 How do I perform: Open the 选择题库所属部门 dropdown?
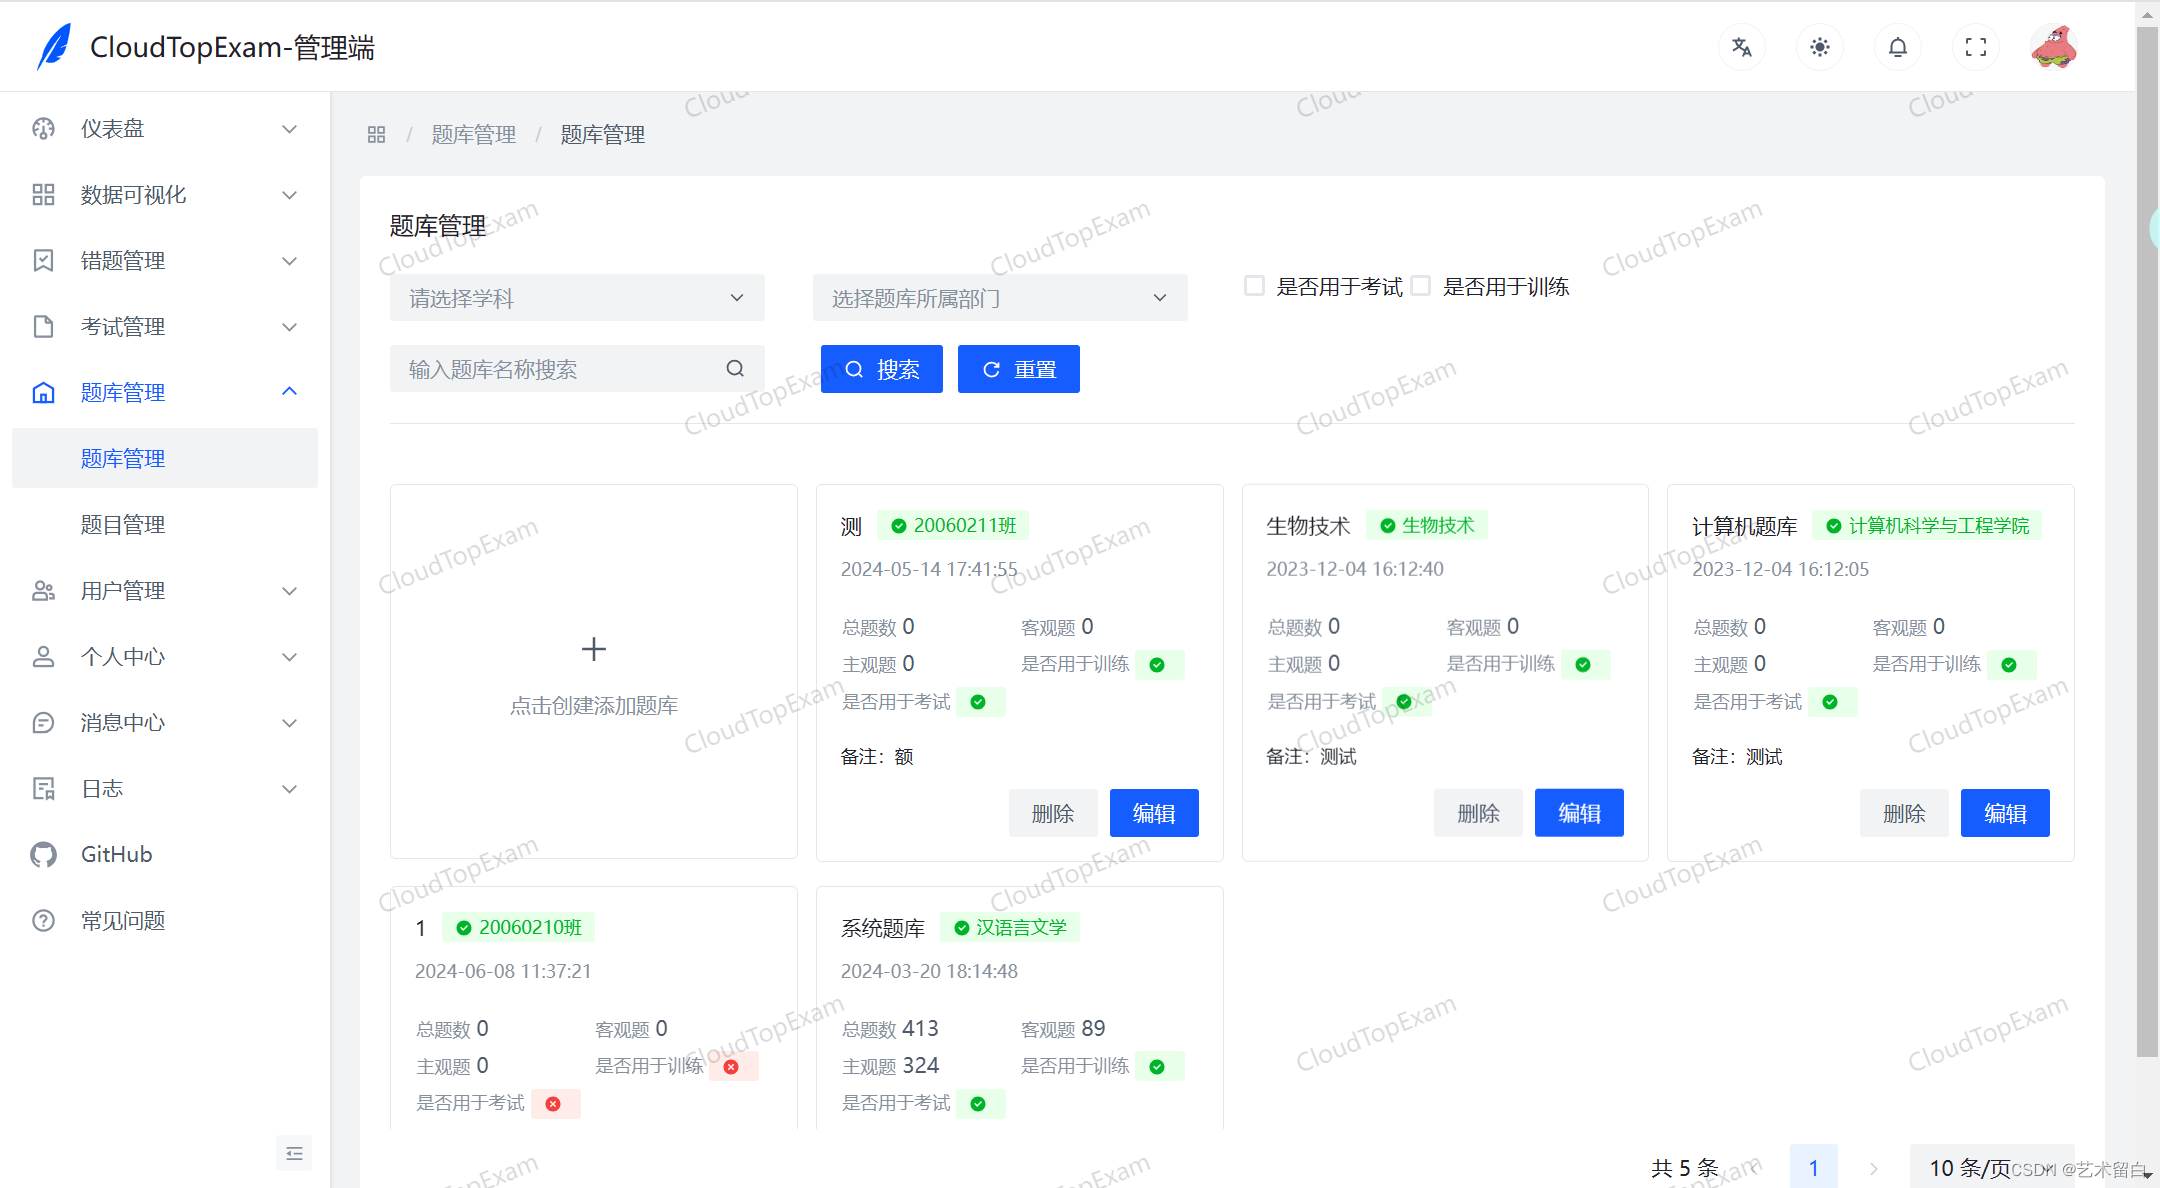[x=998, y=297]
